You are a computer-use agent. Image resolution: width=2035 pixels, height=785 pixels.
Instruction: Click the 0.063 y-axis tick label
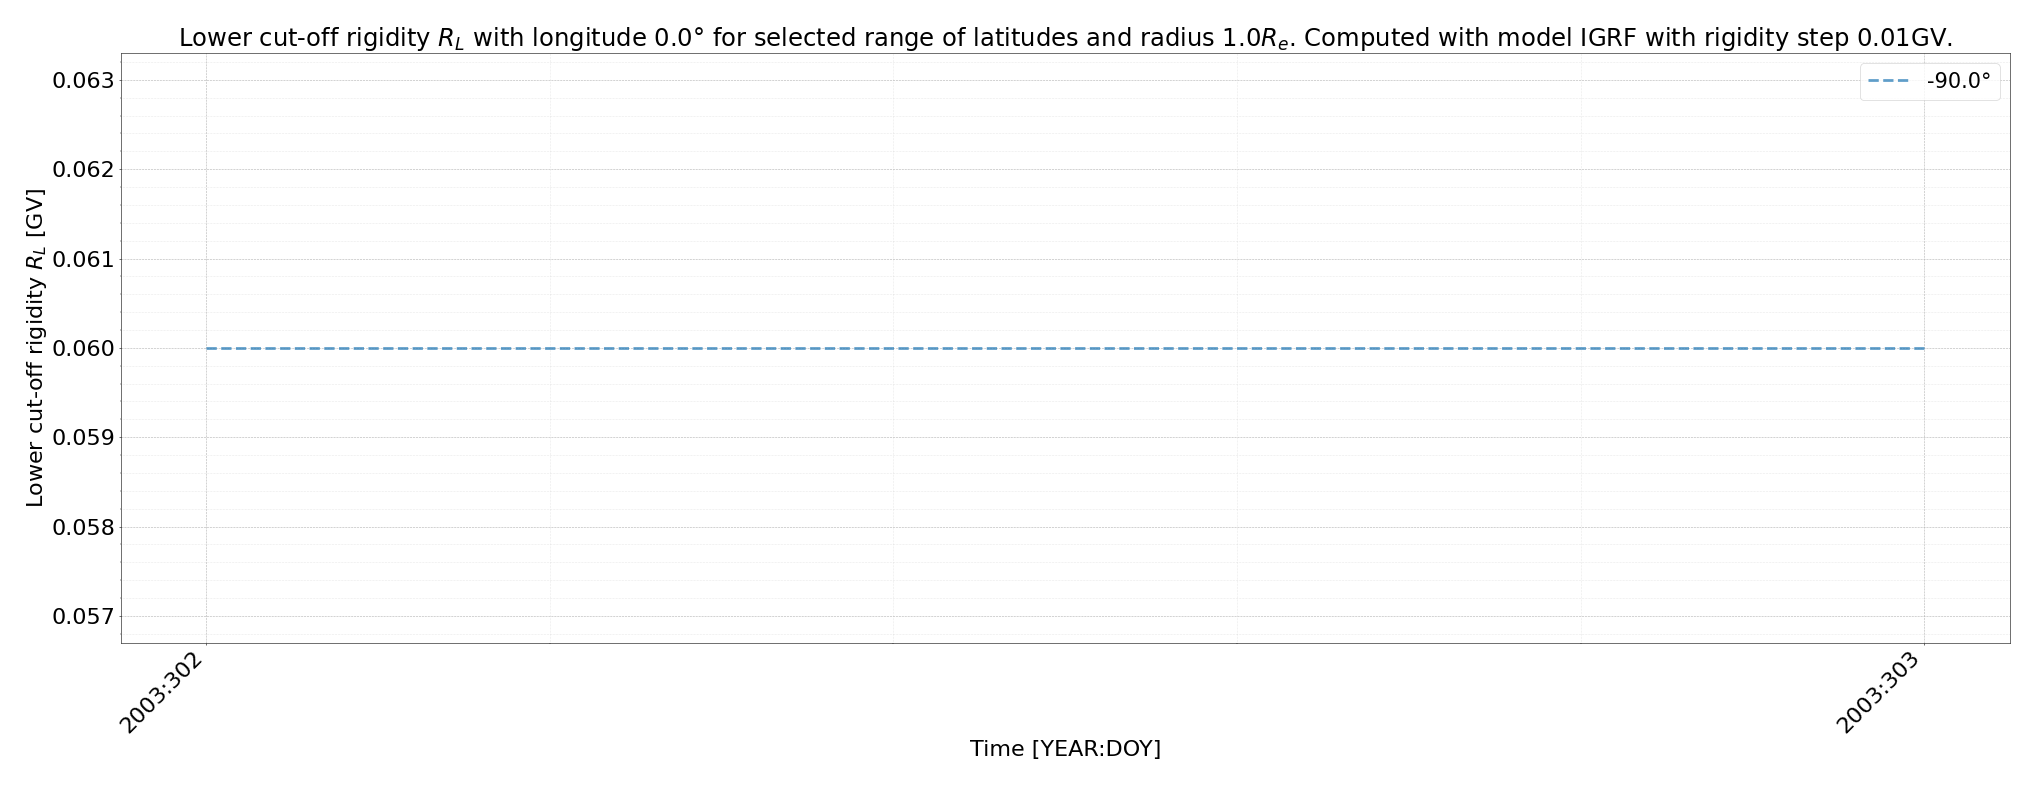coord(84,80)
